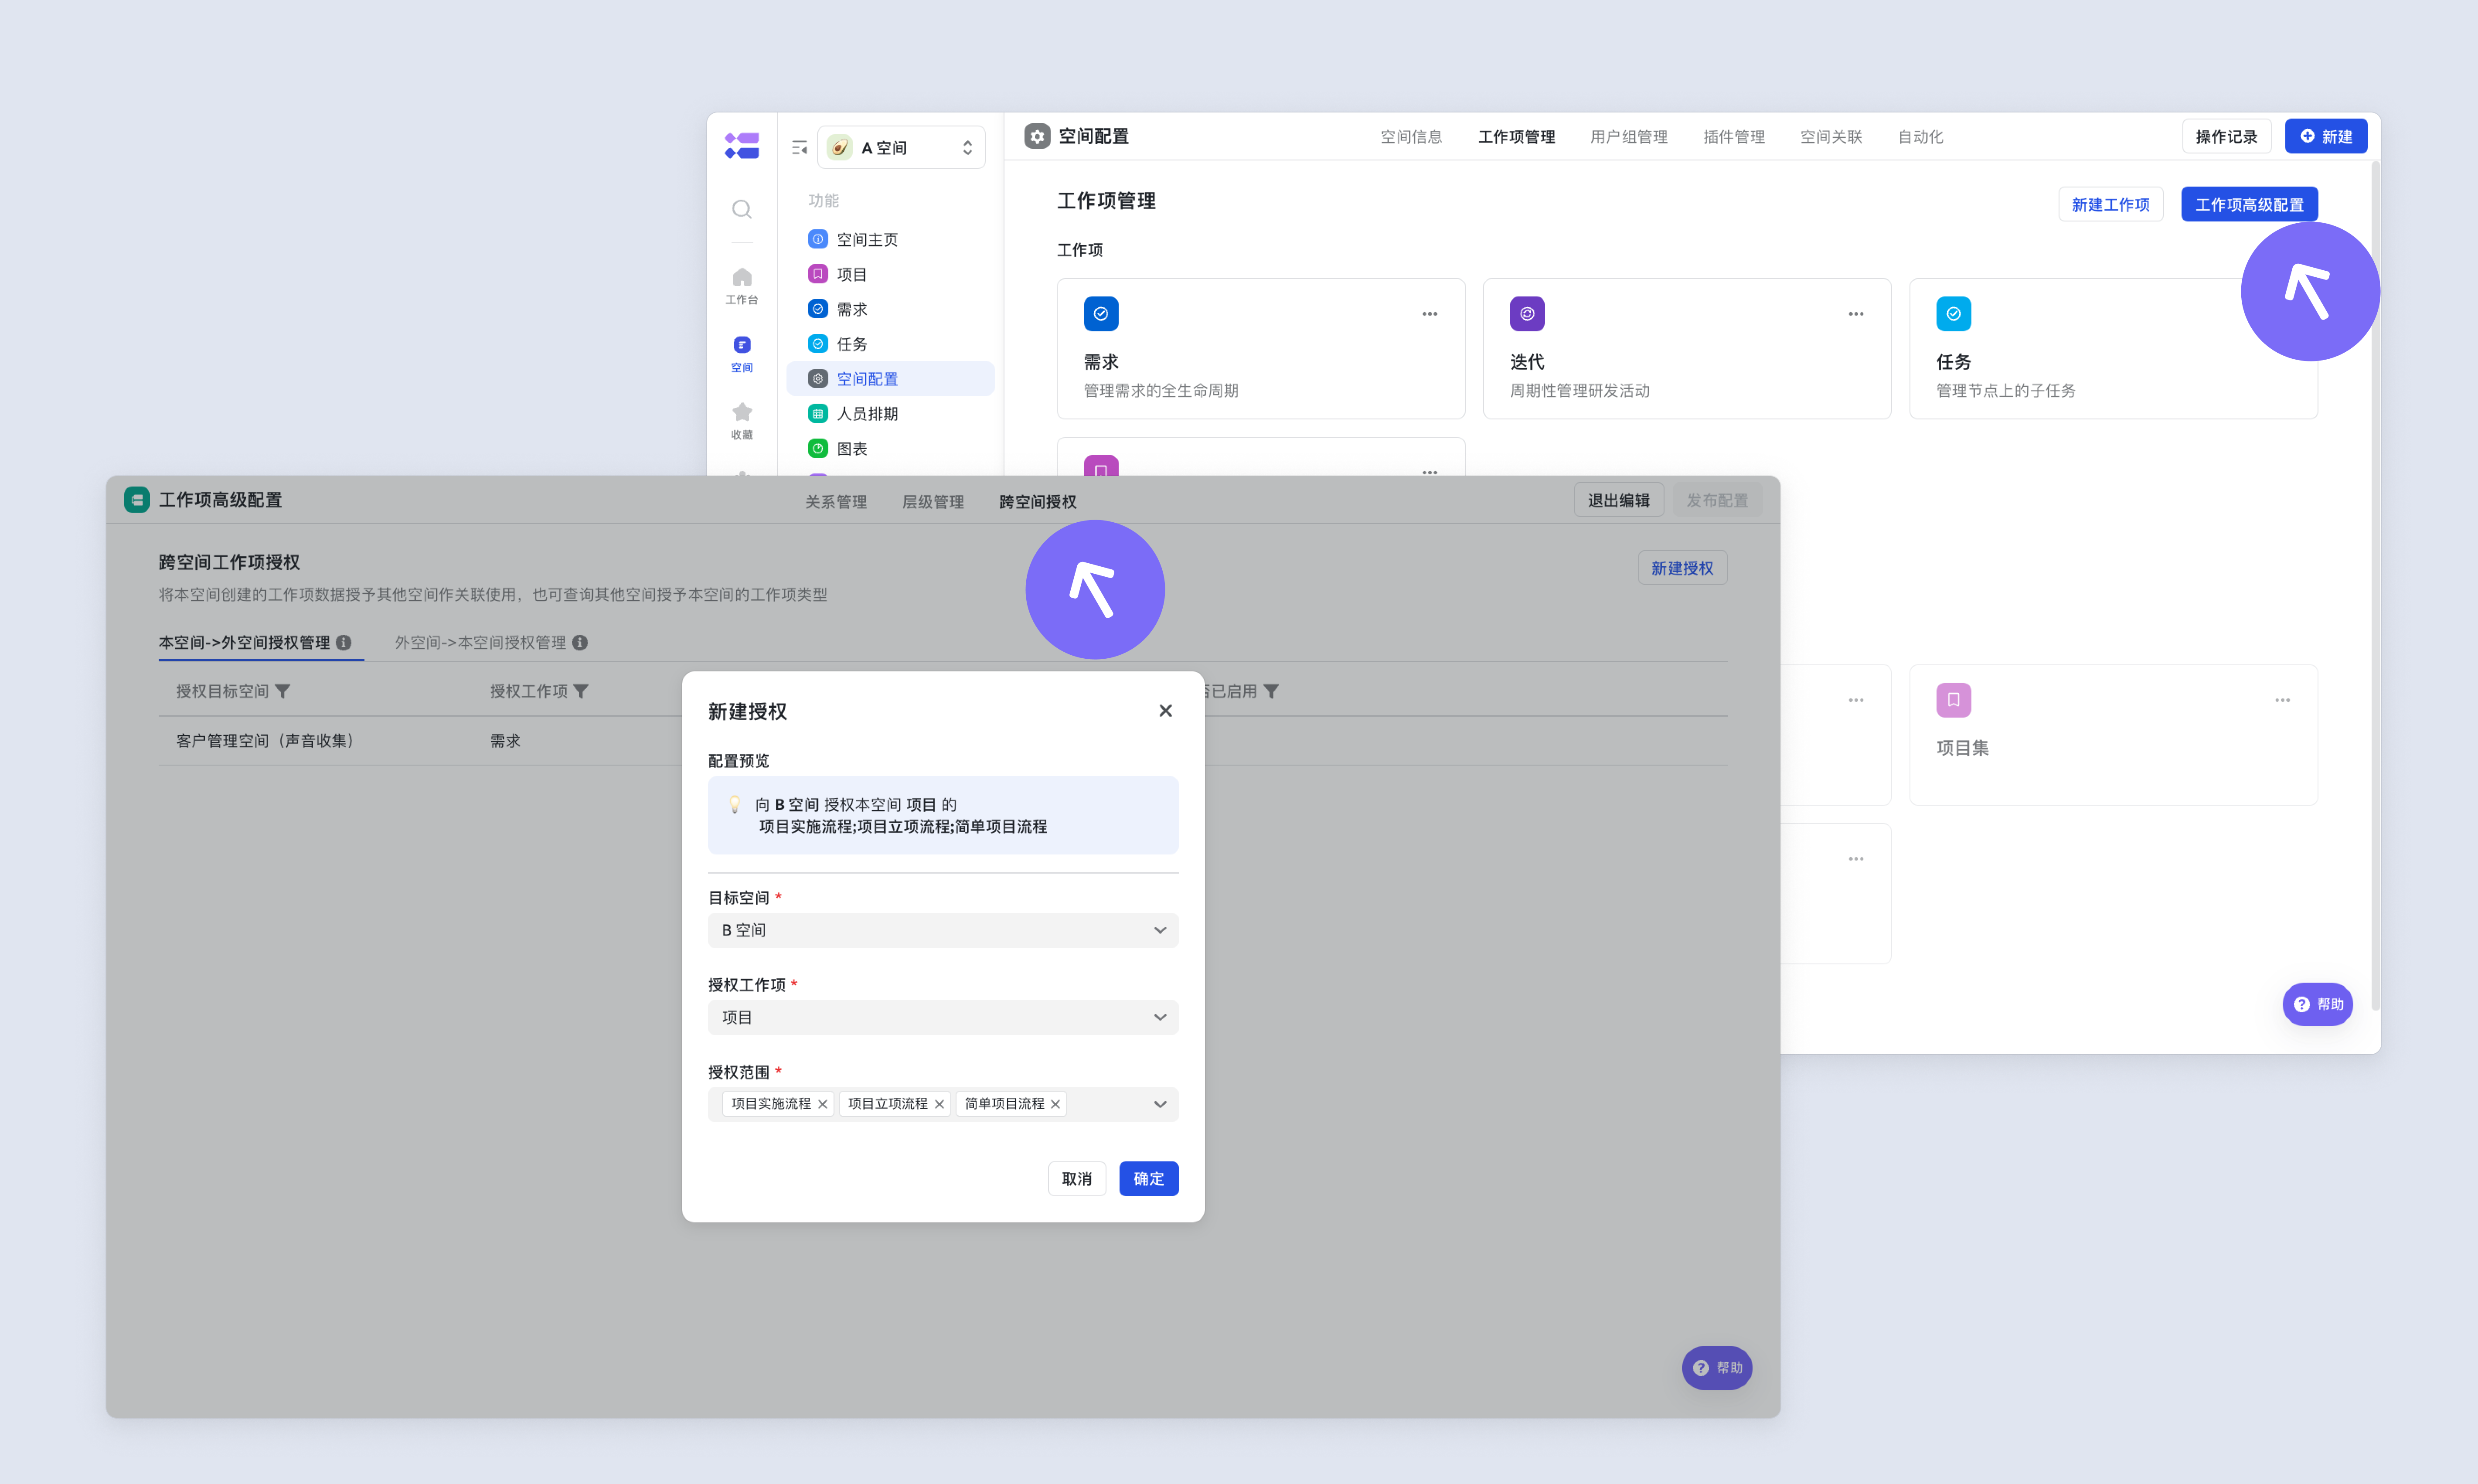The height and width of the screenshot is (1484, 2478).
Task: Filter the 授权目标空间 column
Action: coord(283,691)
